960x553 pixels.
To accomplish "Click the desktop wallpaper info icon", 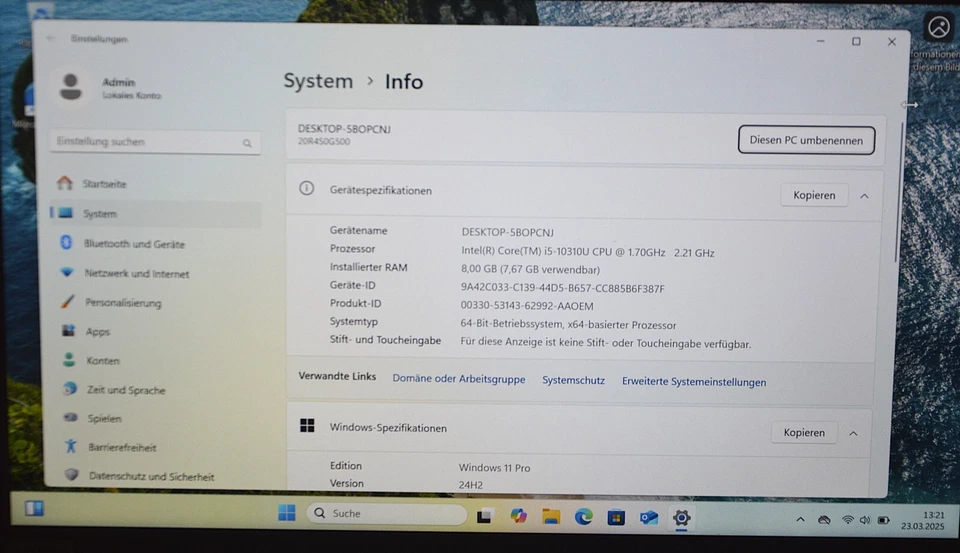I will click(938, 28).
